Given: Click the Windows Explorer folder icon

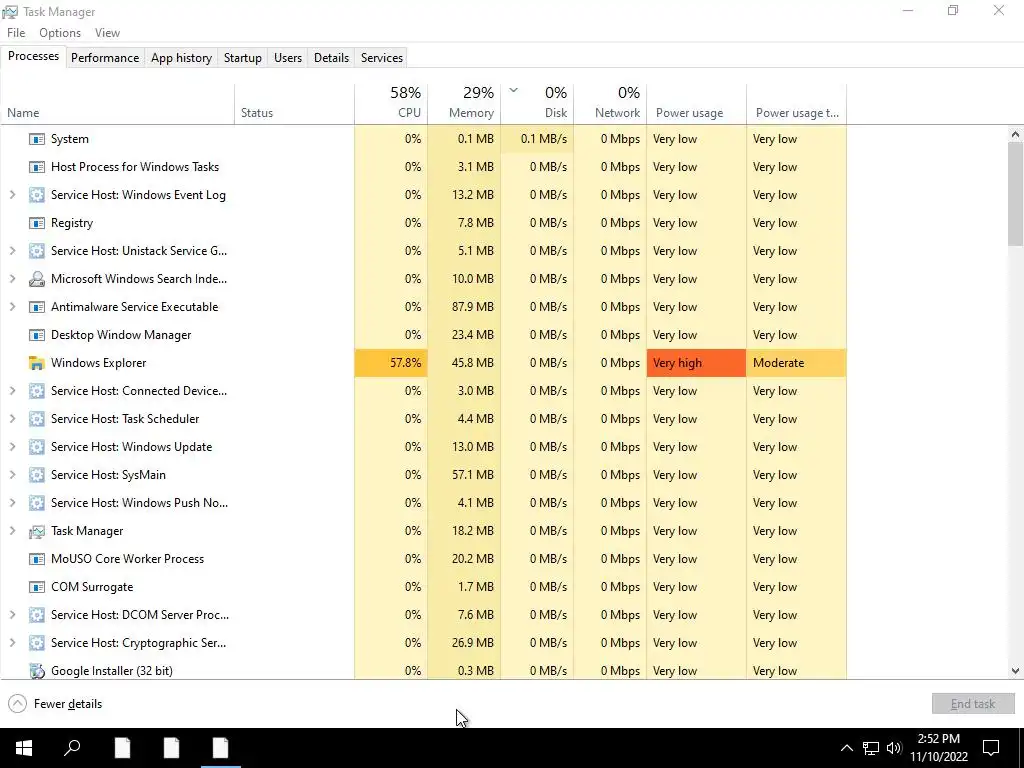Looking at the screenshot, I should coord(37,364).
